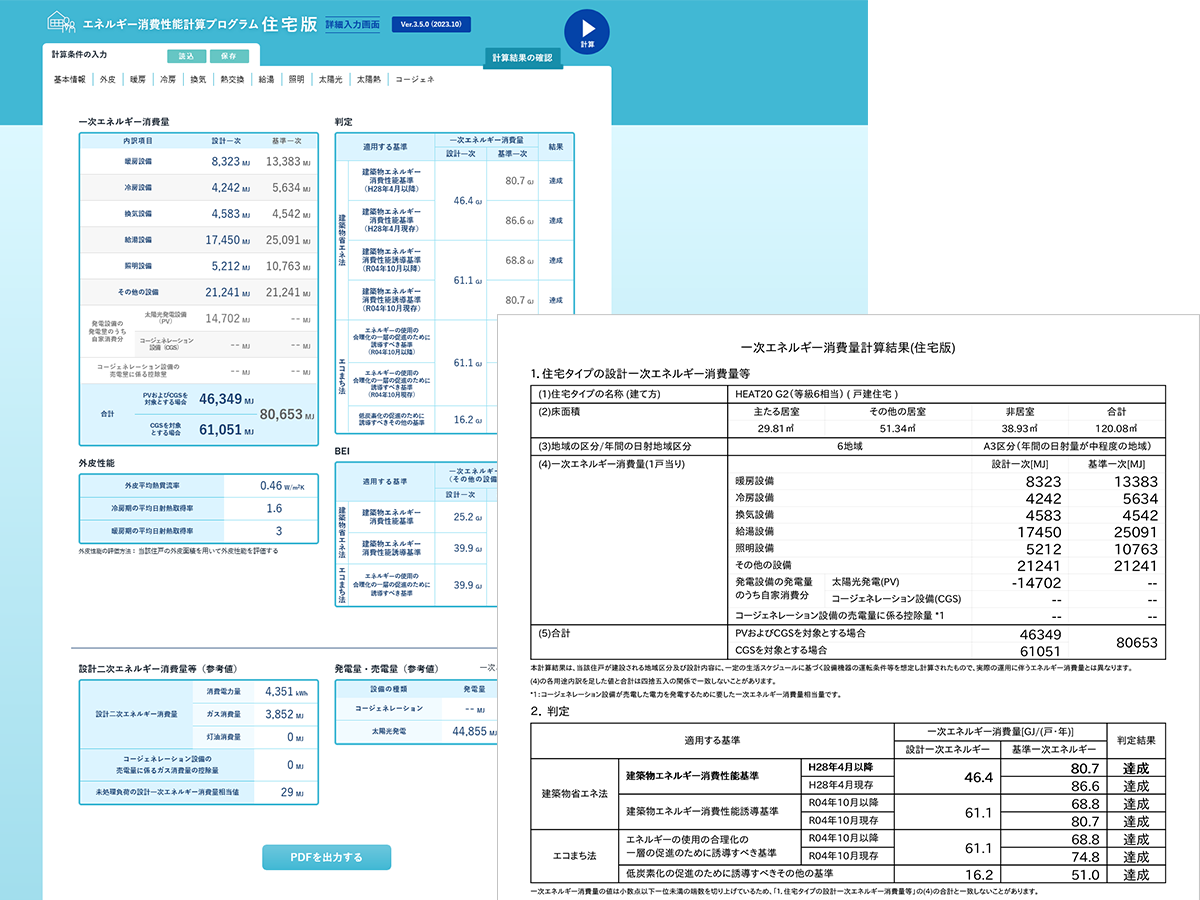Click the 25,091 MJ hot water baseline value
The width and height of the screenshot is (1200, 900).
pos(290,240)
